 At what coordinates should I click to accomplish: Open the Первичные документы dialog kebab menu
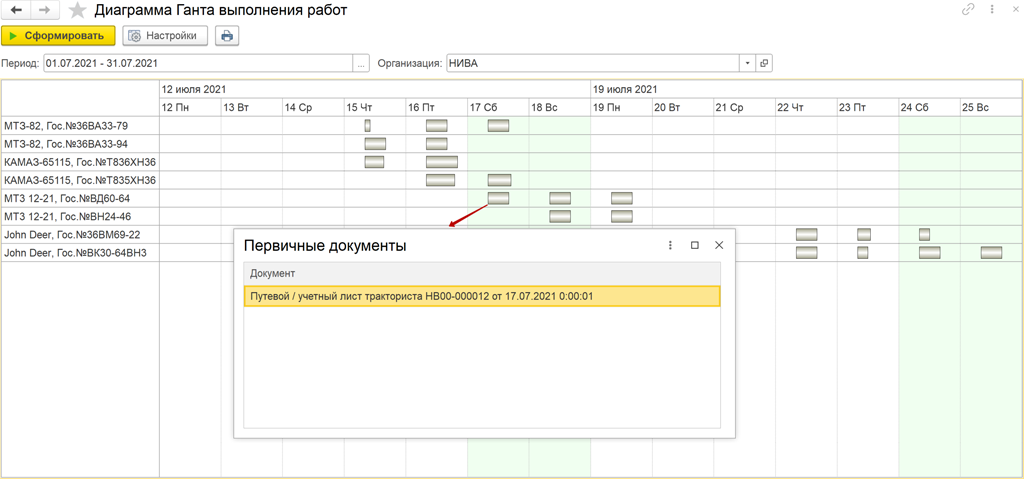coord(670,245)
